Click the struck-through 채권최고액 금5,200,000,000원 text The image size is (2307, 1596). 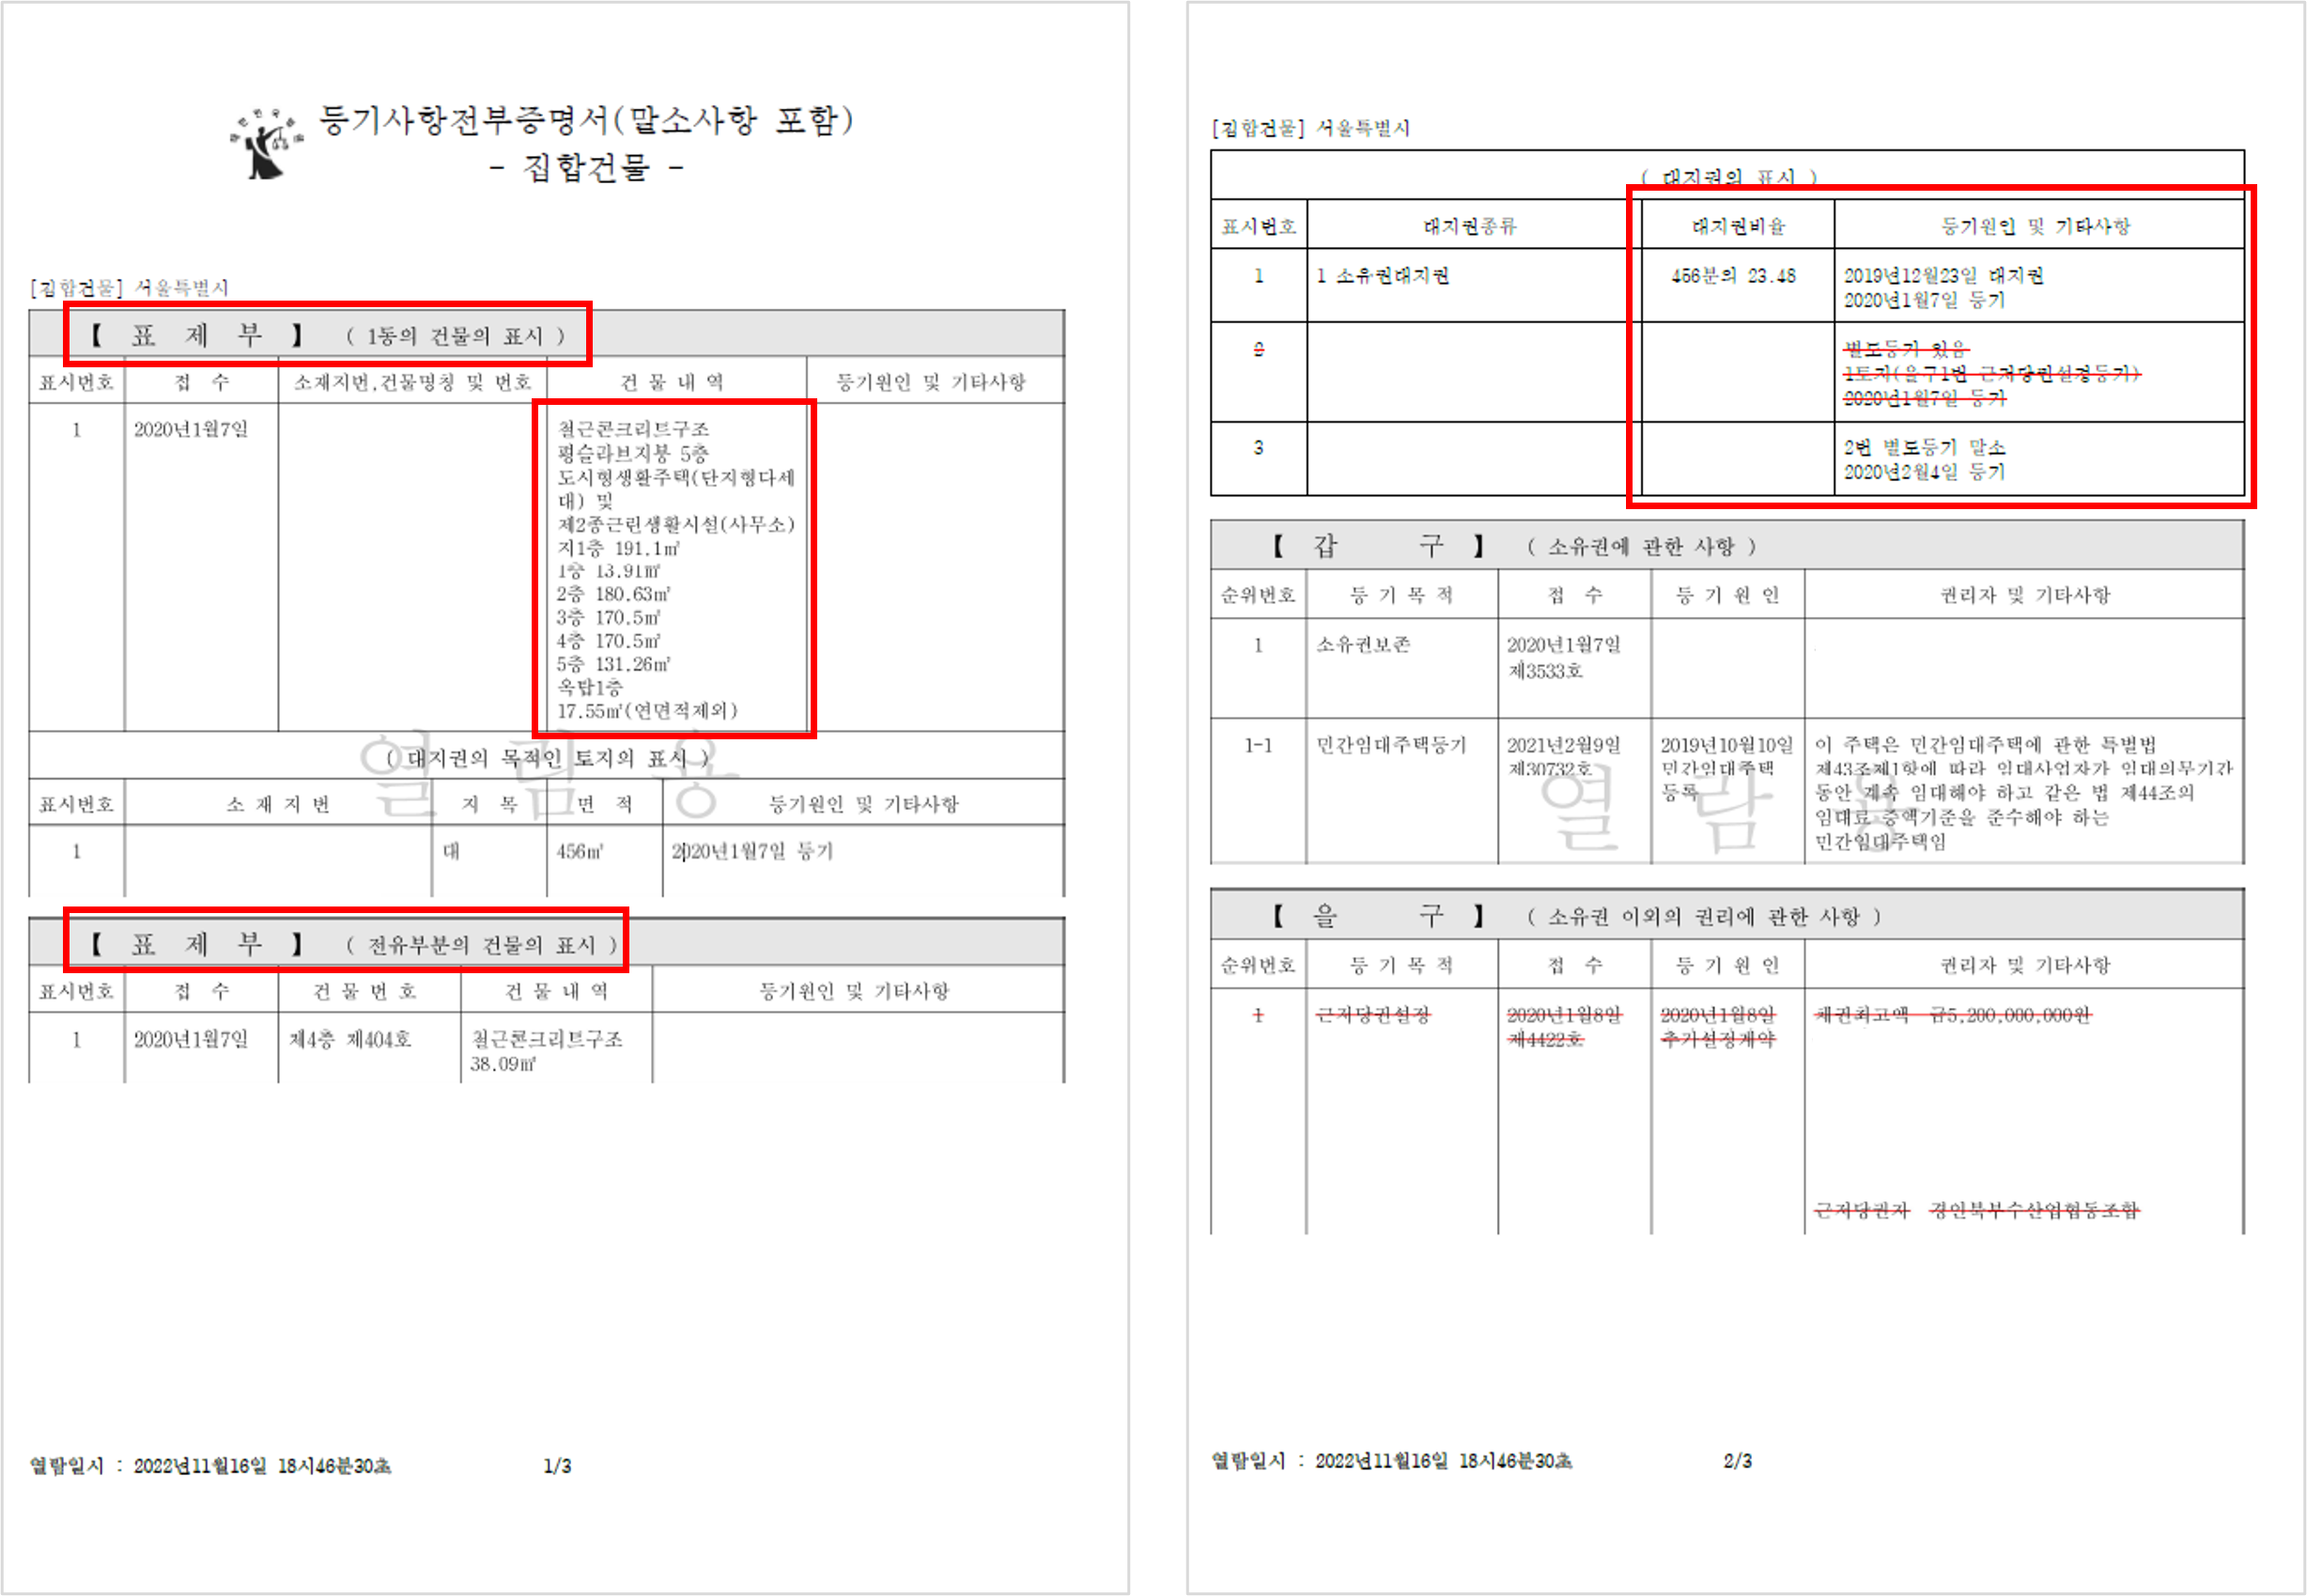tap(1953, 1016)
